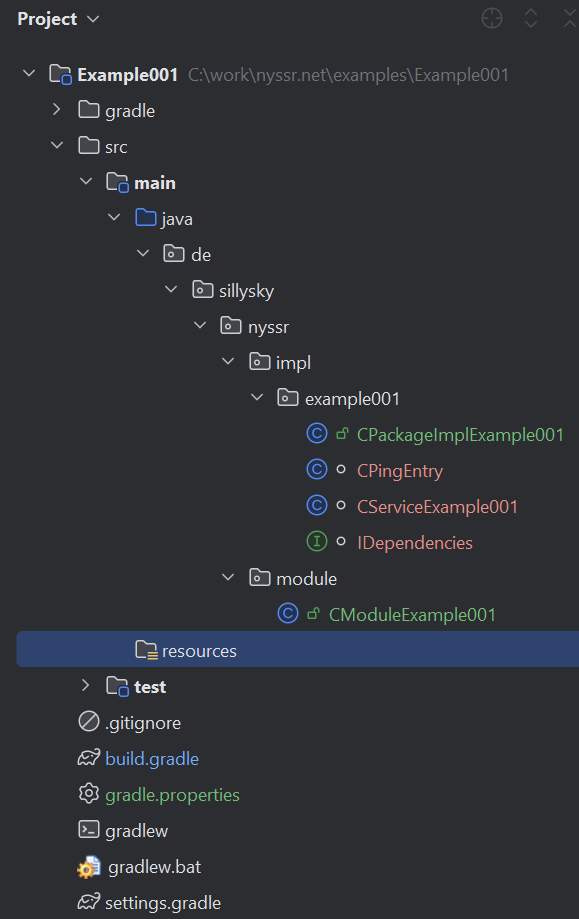
Task: Expand the test folder chevron
Action: coord(85,685)
